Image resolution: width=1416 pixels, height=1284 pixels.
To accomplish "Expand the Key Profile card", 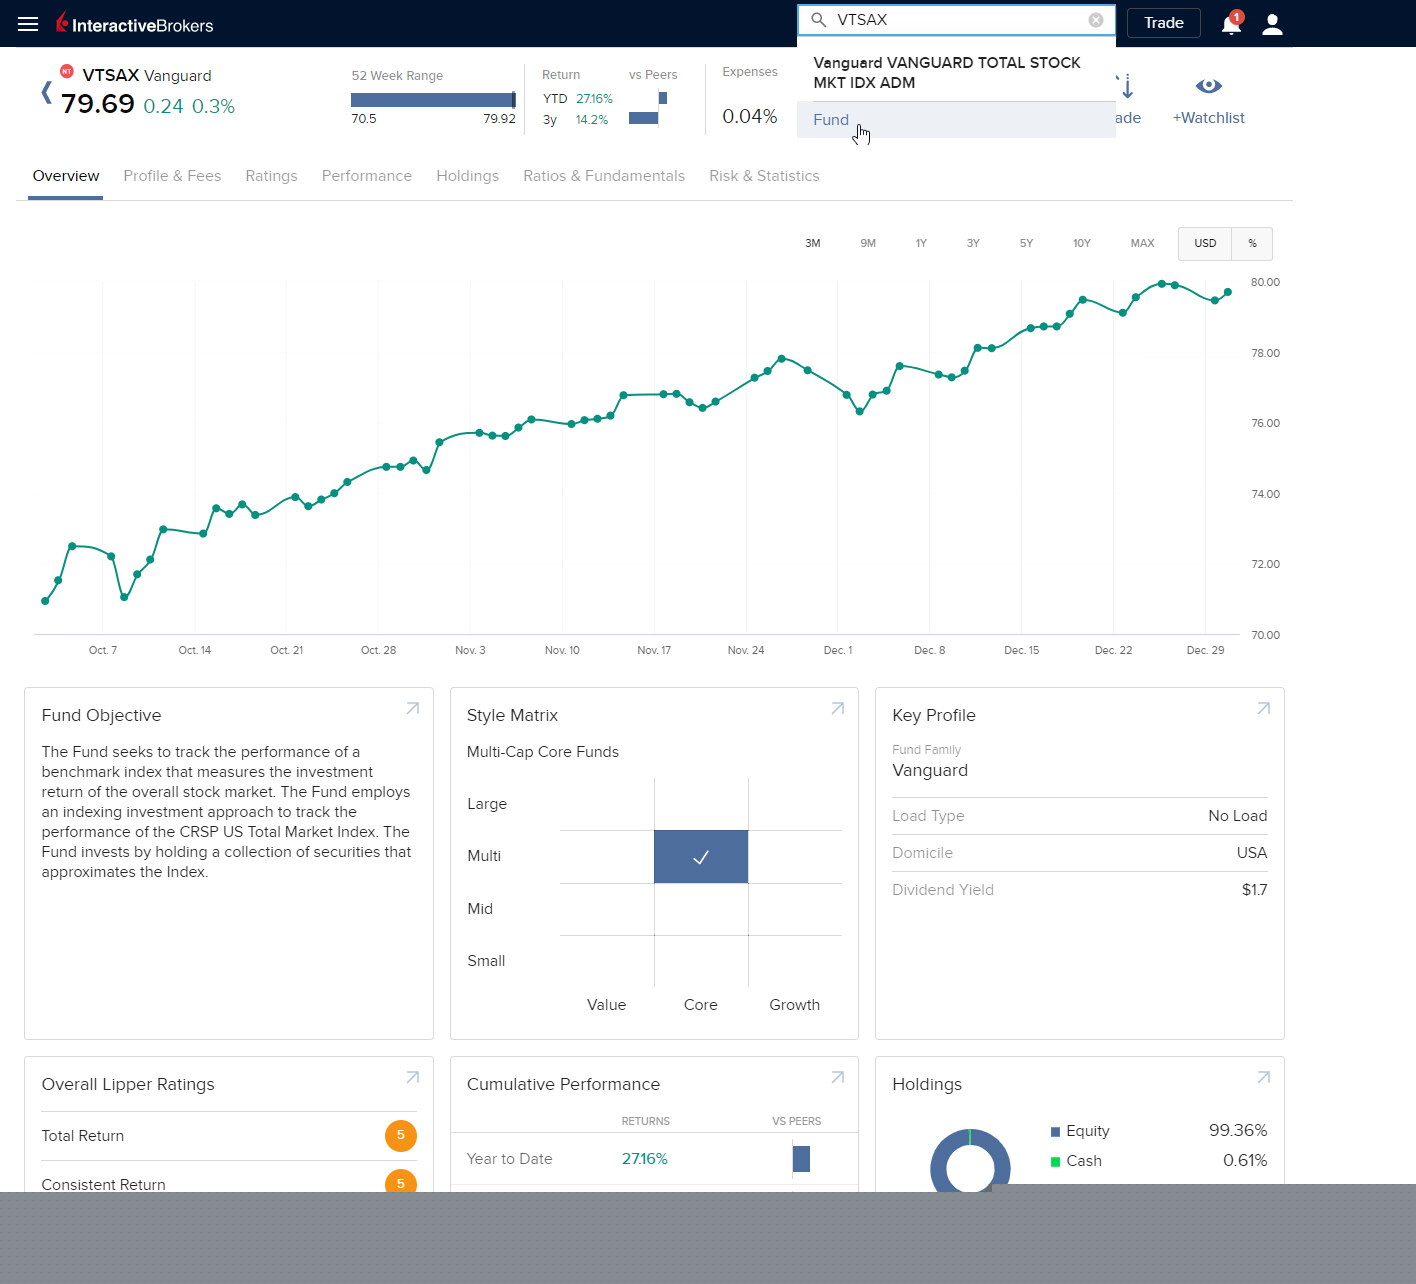I will point(1263,708).
